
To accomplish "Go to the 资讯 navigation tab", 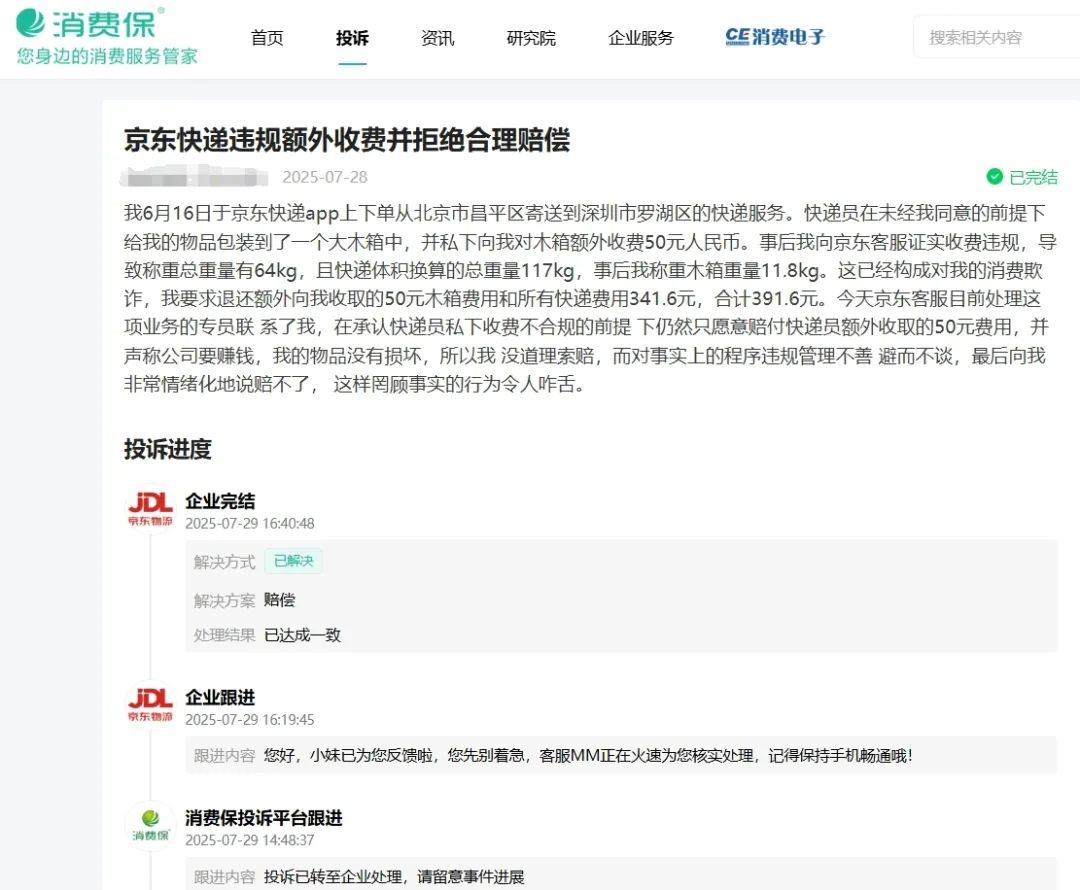I will coord(438,38).
